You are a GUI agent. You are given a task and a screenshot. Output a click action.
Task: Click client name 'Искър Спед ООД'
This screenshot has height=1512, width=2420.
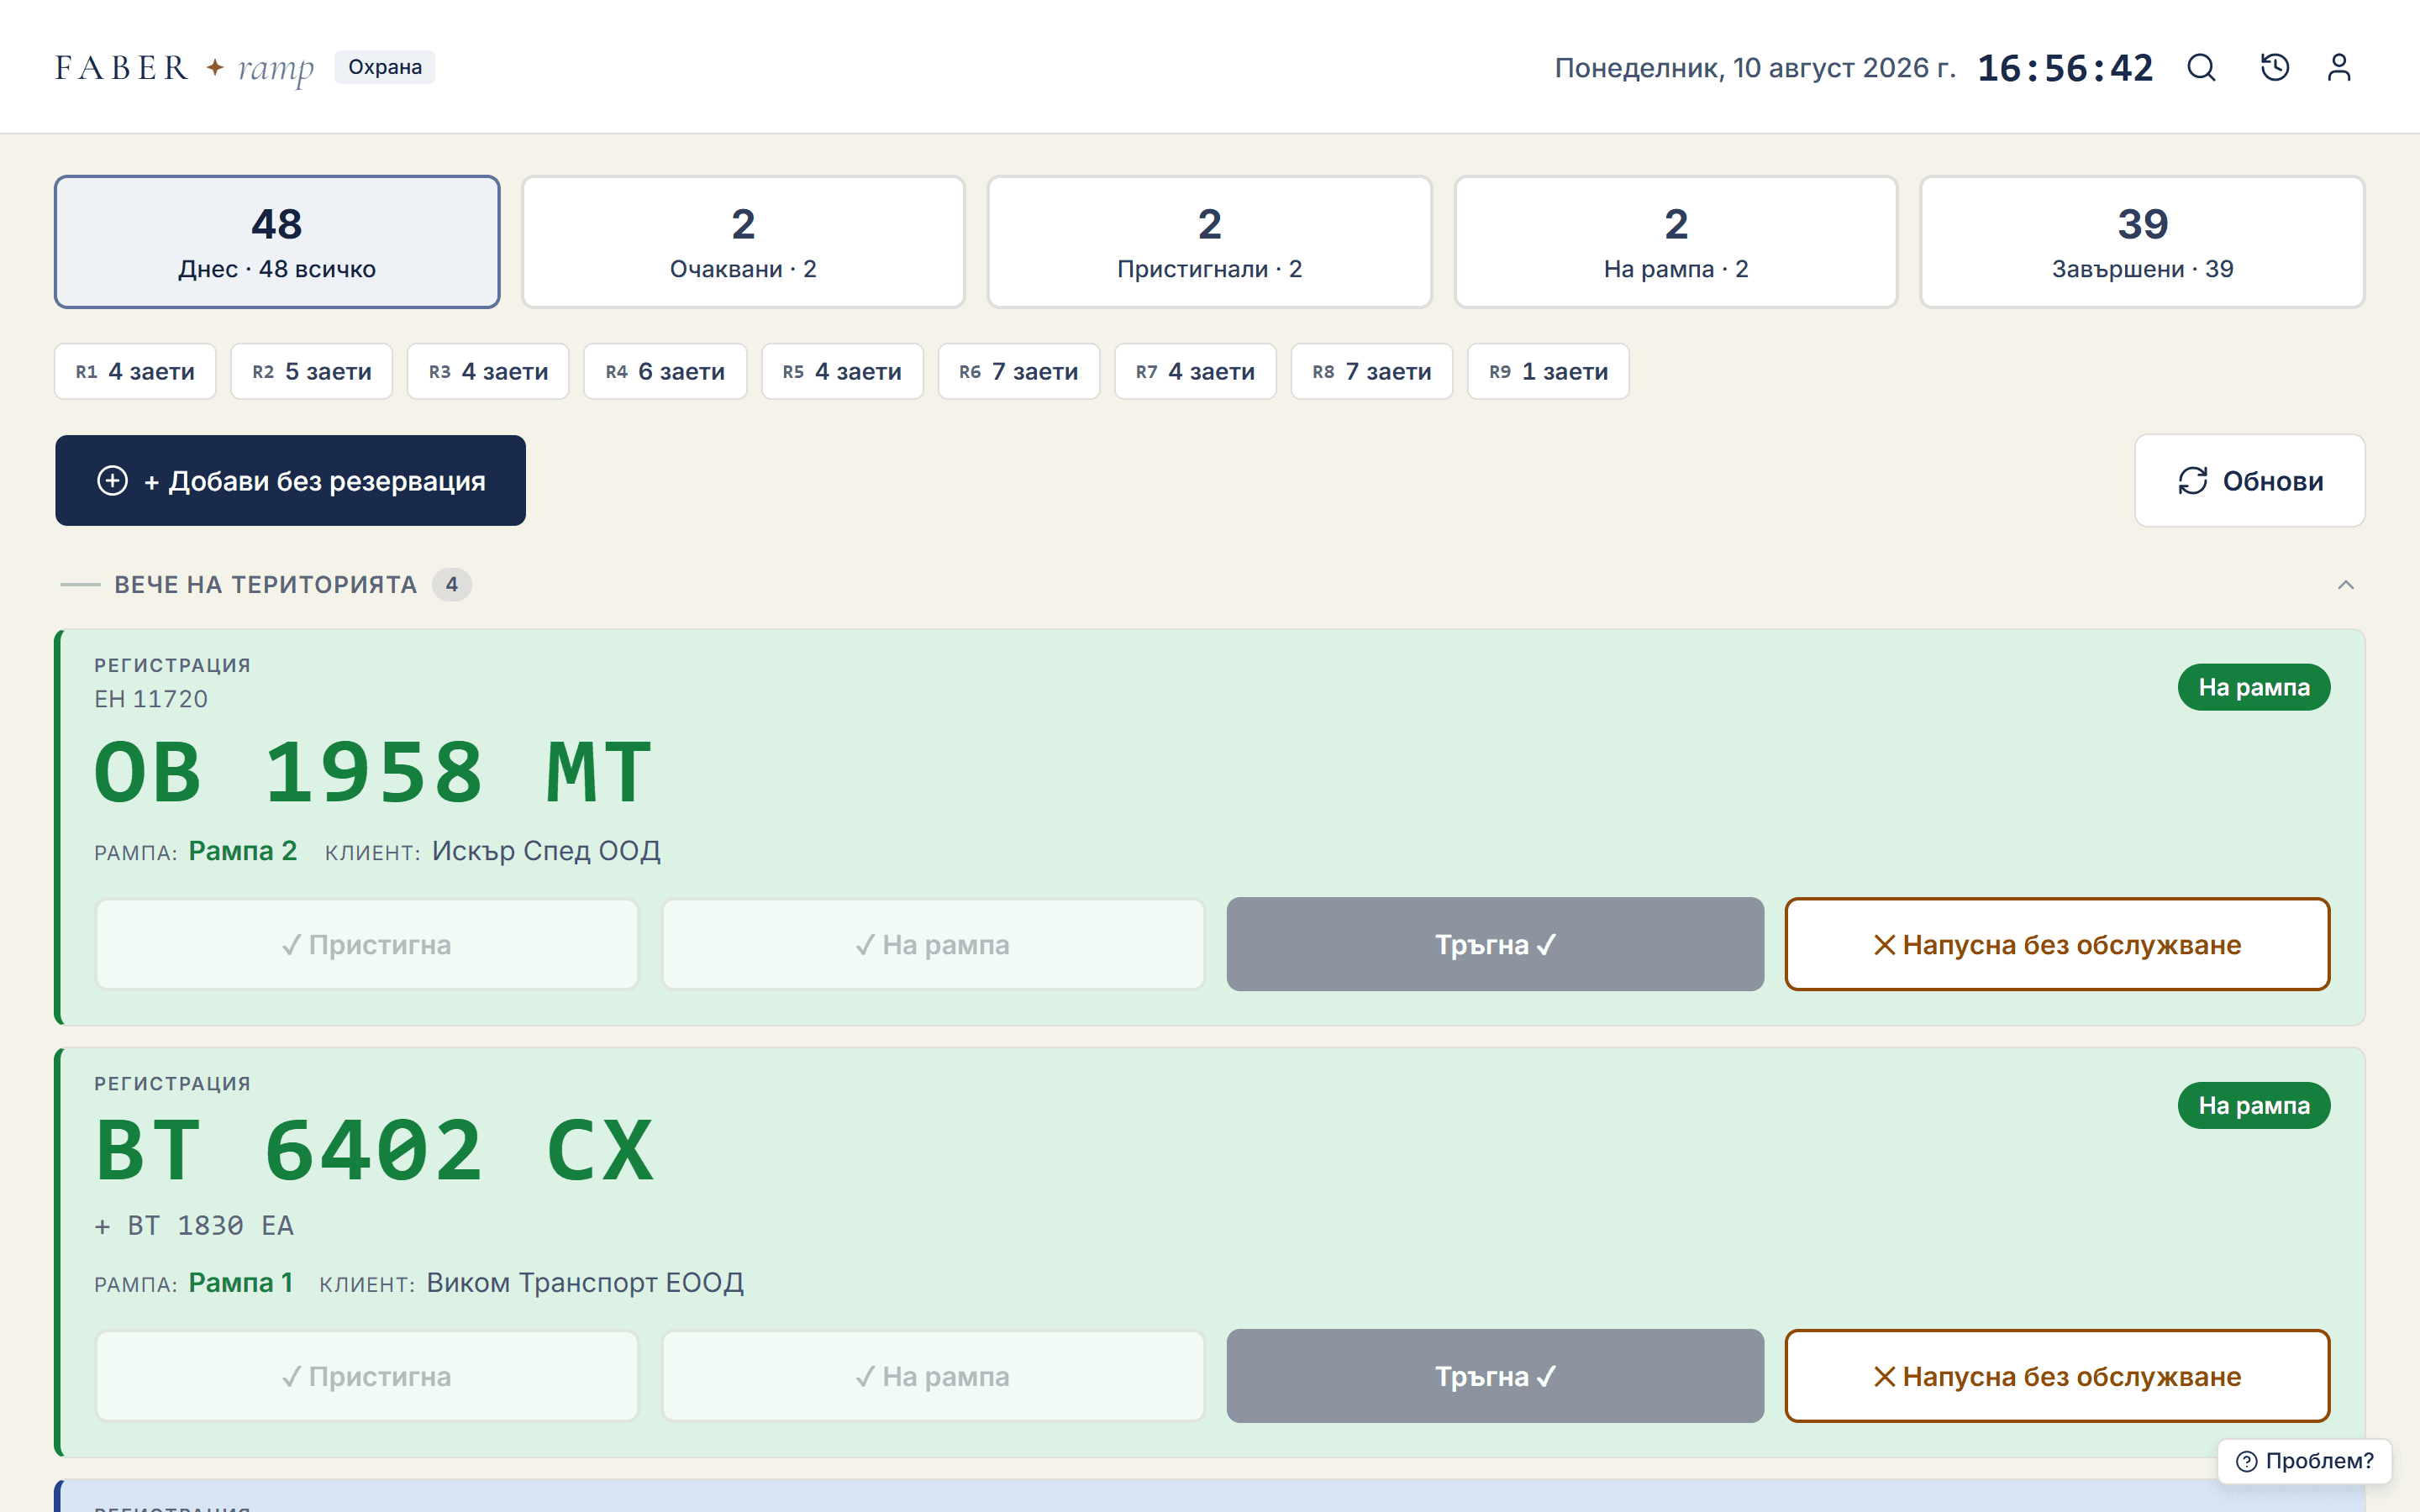pyautogui.click(x=546, y=851)
